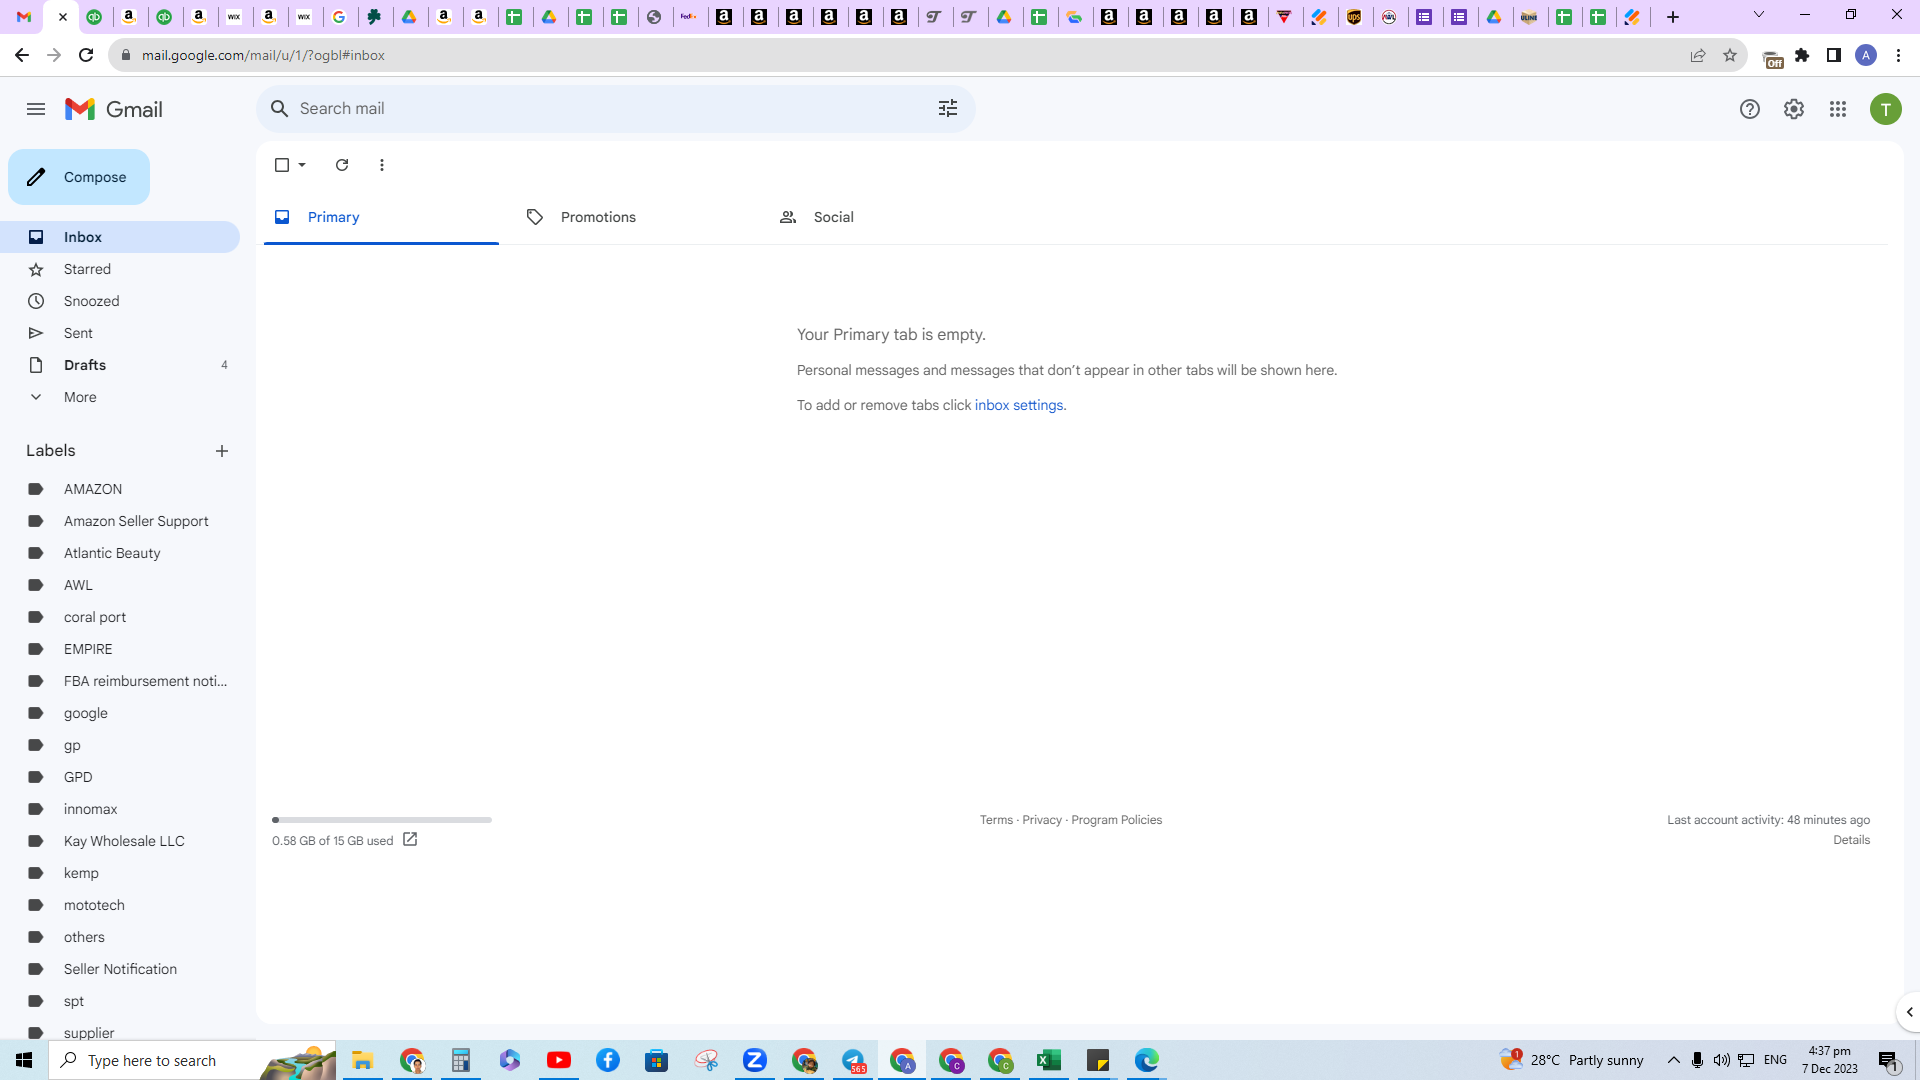The image size is (1920, 1080).
Task: Open the browser Extensions puzzle icon
Action: click(1802, 55)
